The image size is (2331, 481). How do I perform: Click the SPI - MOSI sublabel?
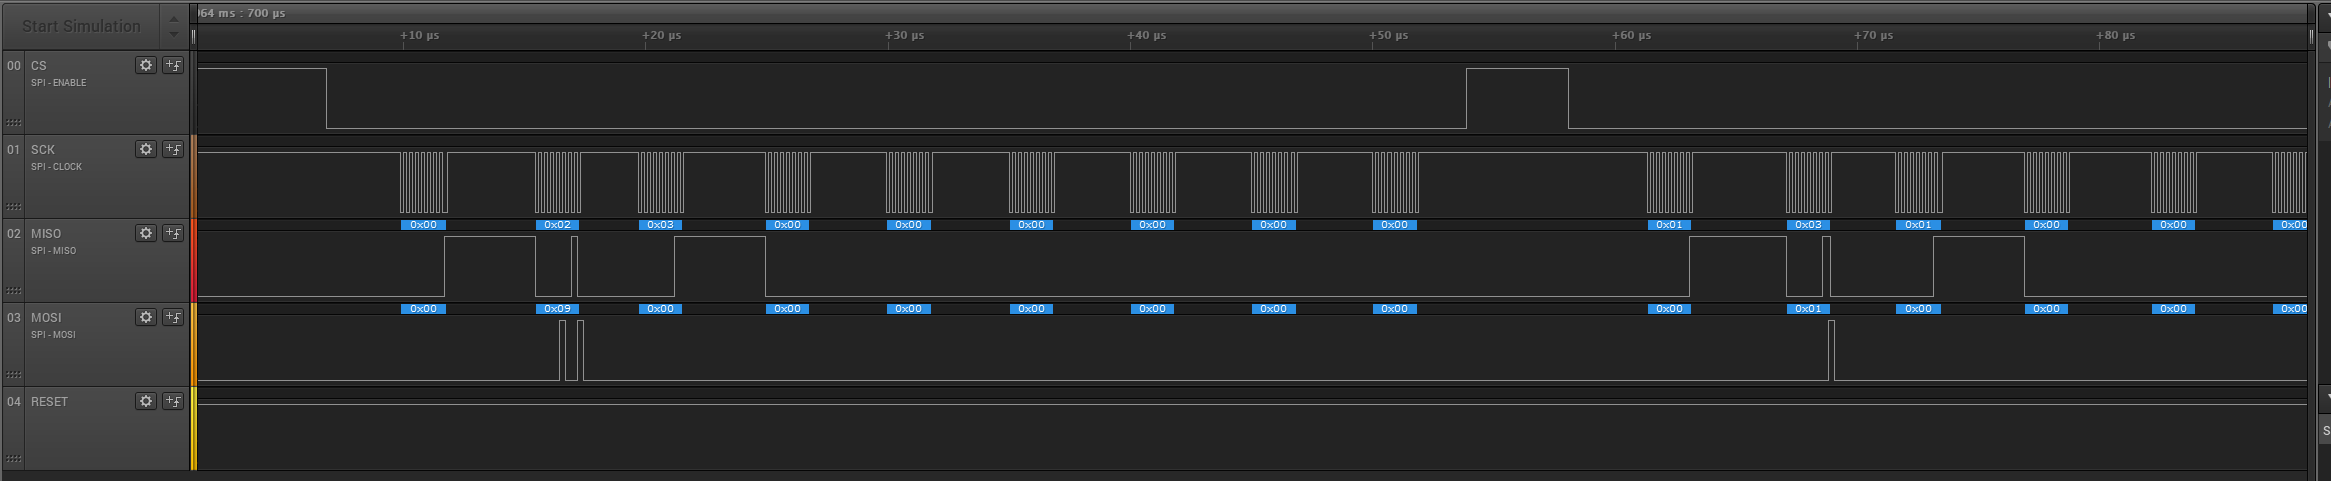tap(54, 335)
